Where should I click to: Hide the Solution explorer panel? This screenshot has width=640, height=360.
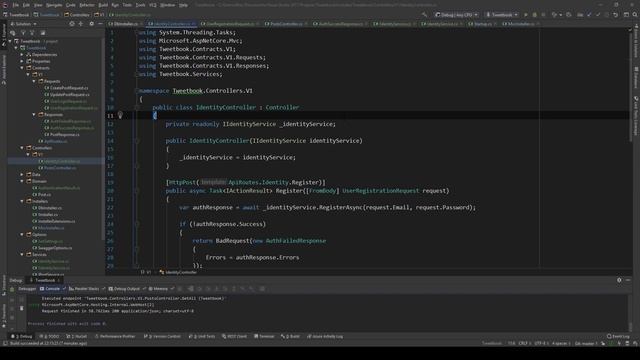tap(100, 24)
